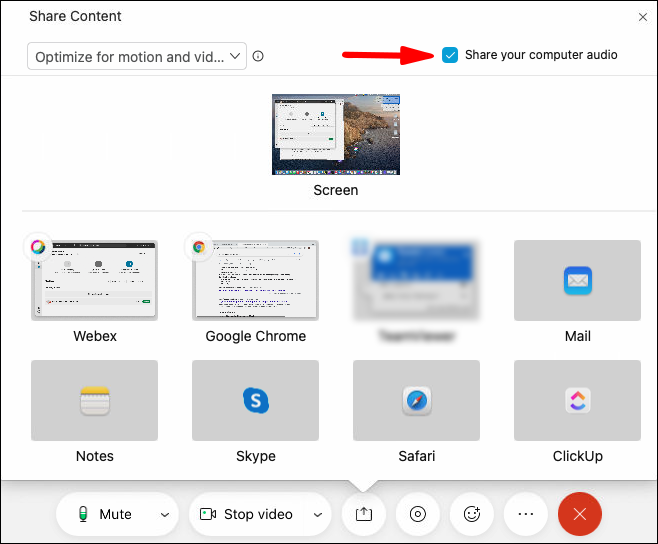Click the Webex label text

95,336
